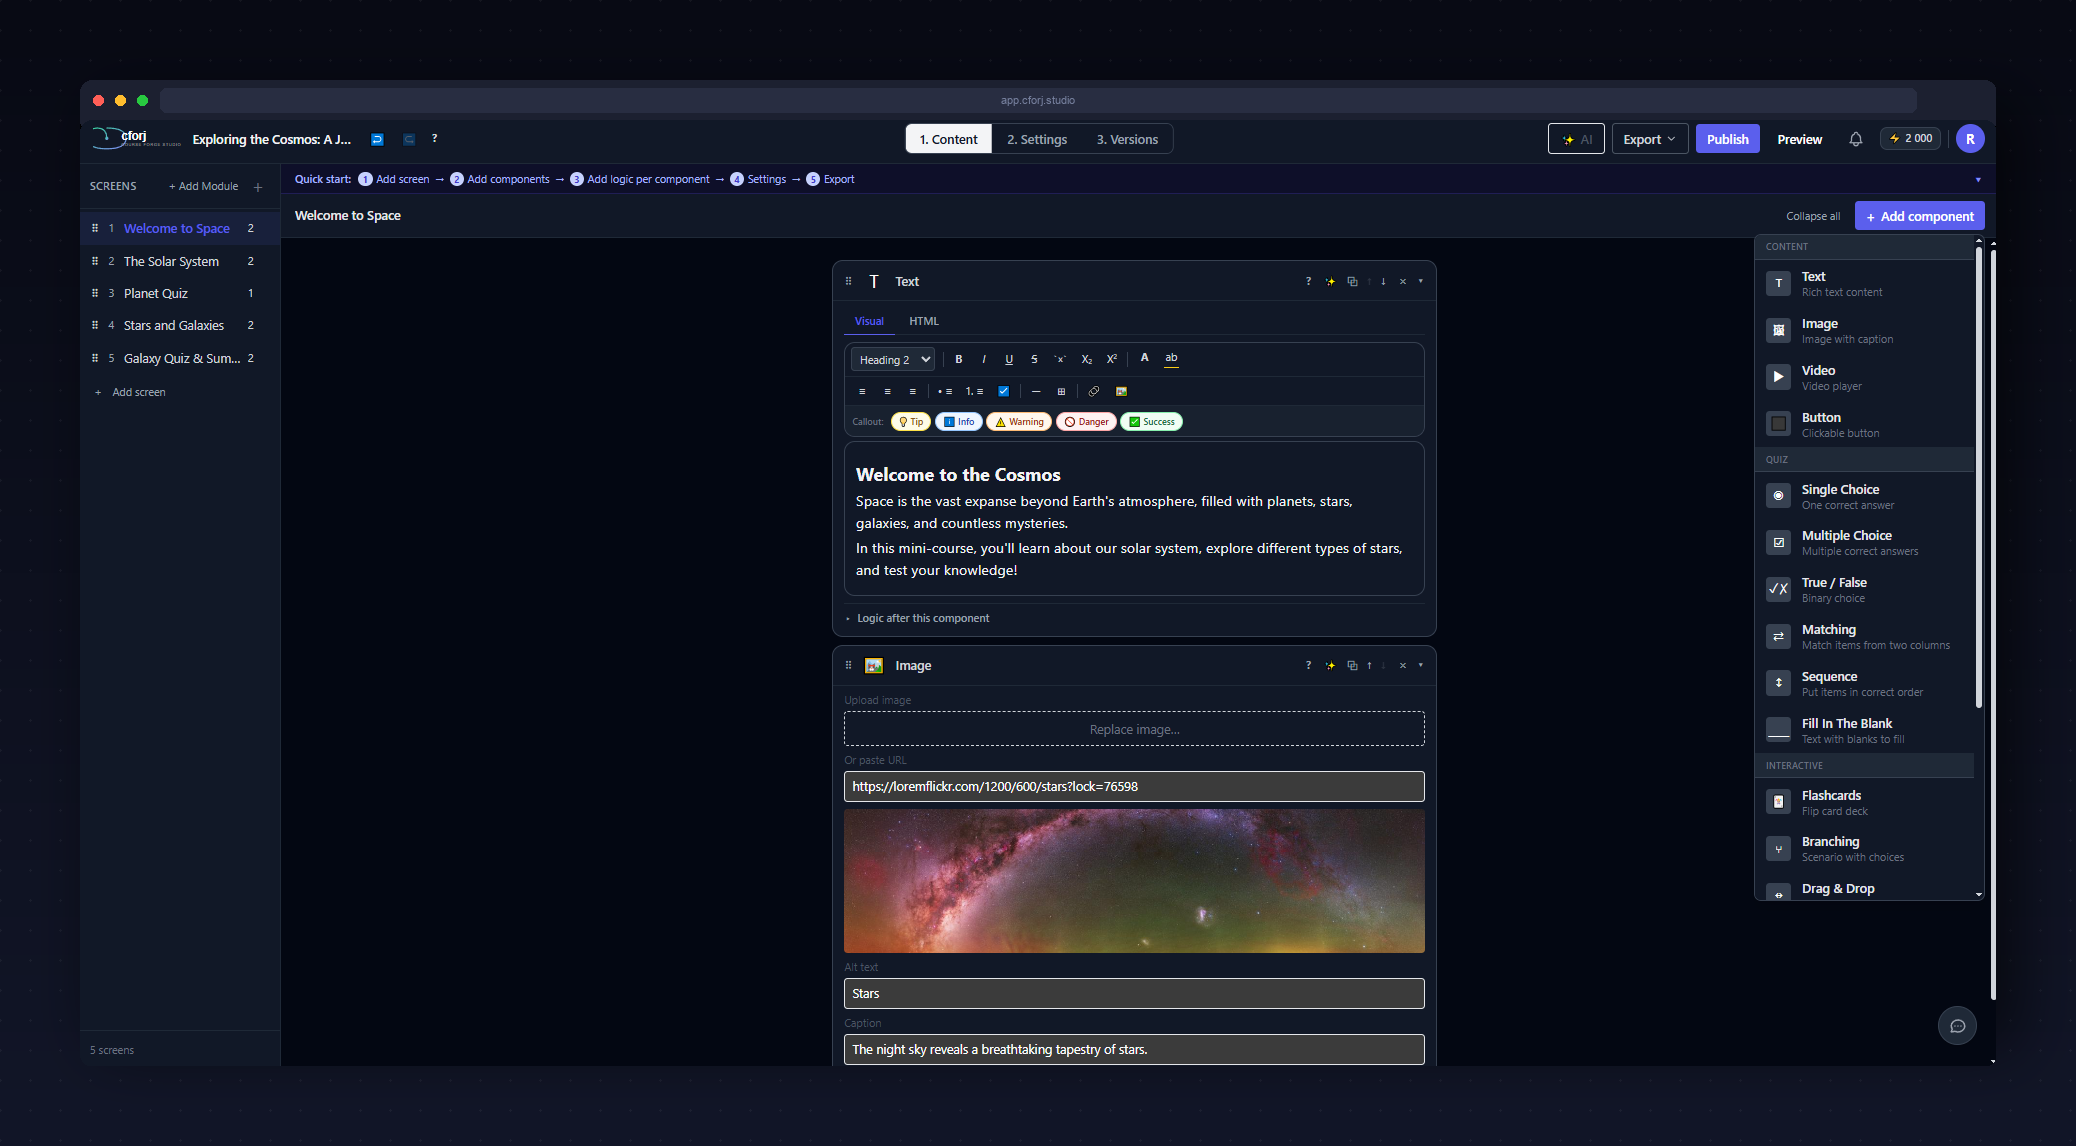Underline the selected text
This screenshot has height=1146, width=2076.
point(1009,359)
